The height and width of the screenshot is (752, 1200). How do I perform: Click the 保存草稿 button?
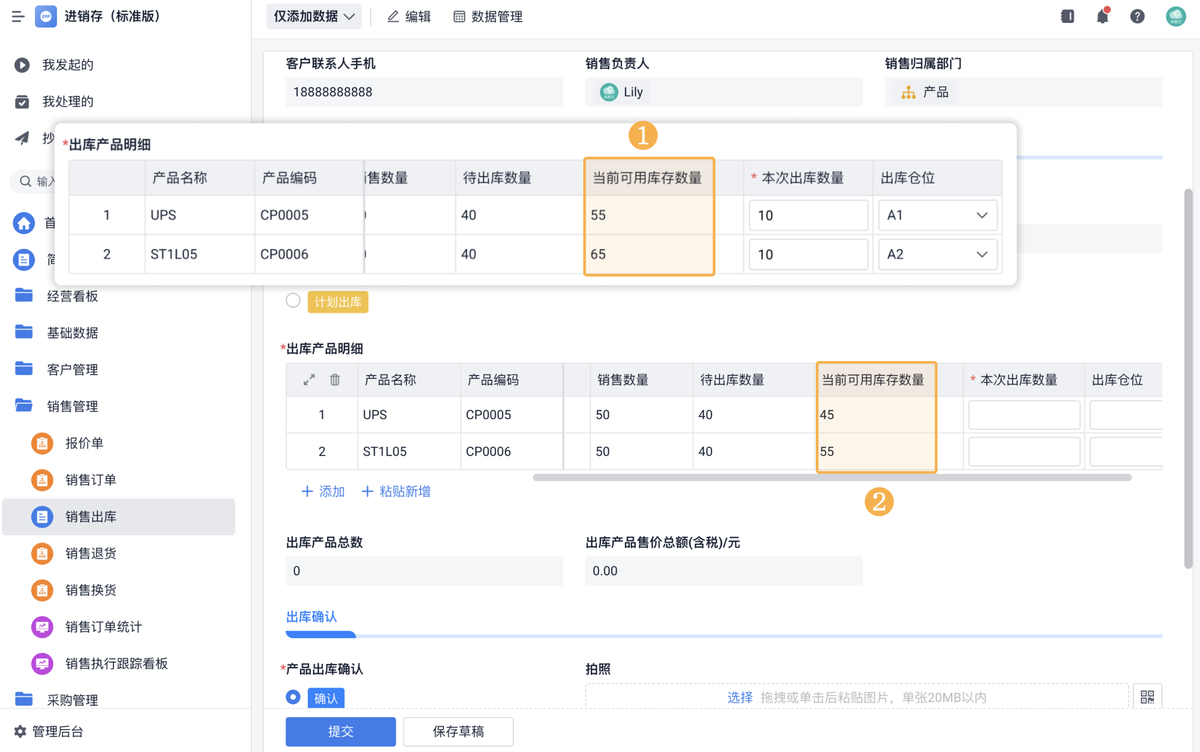[x=458, y=731]
